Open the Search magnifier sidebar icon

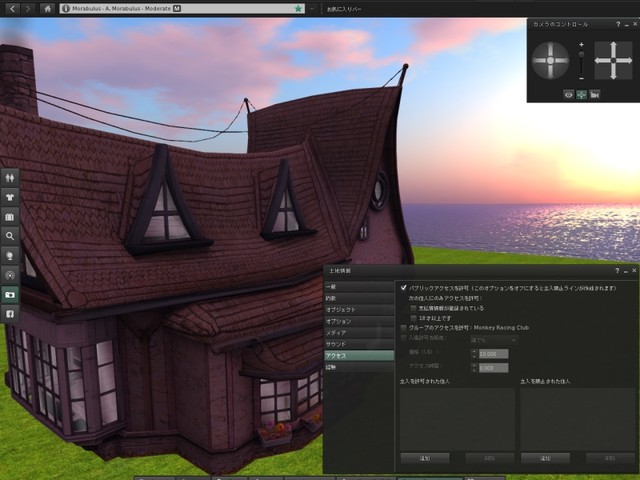[x=10, y=236]
